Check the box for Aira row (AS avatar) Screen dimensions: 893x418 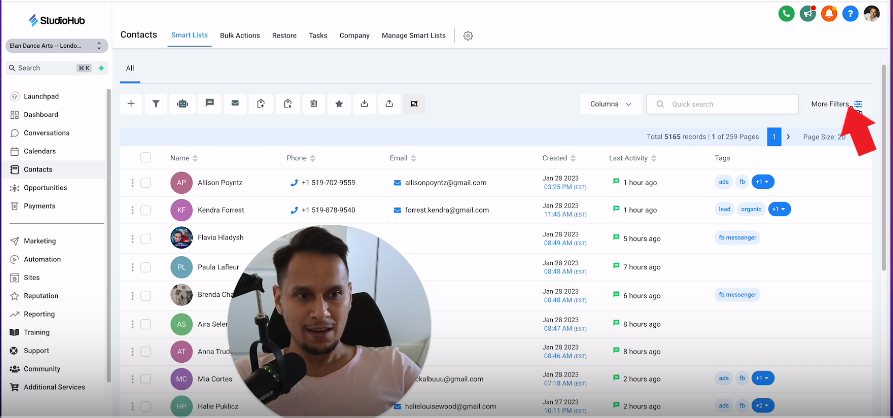tap(145, 324)
